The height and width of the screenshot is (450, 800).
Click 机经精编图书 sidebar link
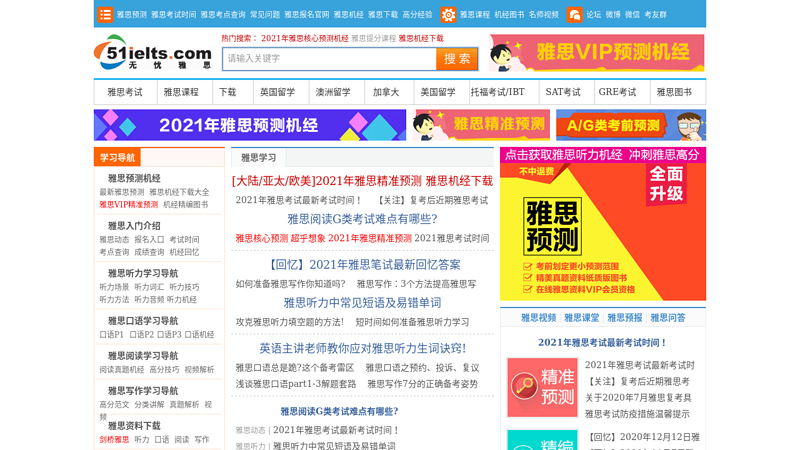pos(186,205)
